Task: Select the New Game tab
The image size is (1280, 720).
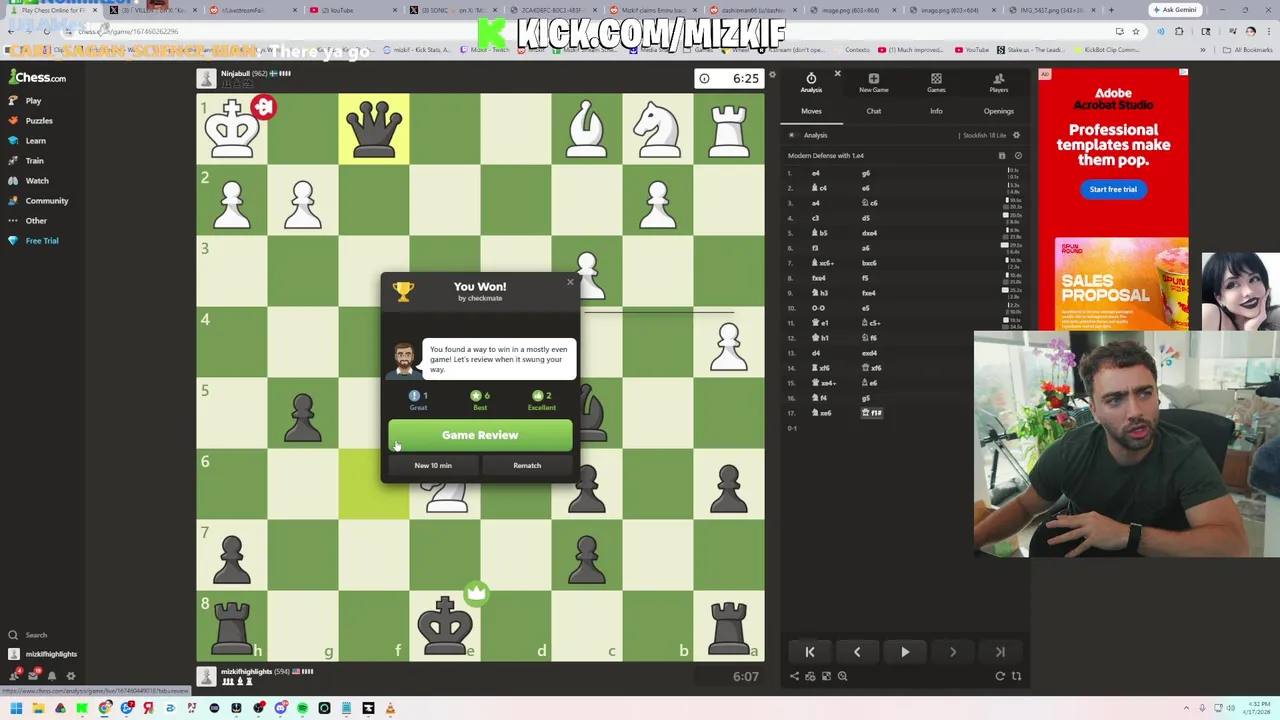Action: click(873, 83)
